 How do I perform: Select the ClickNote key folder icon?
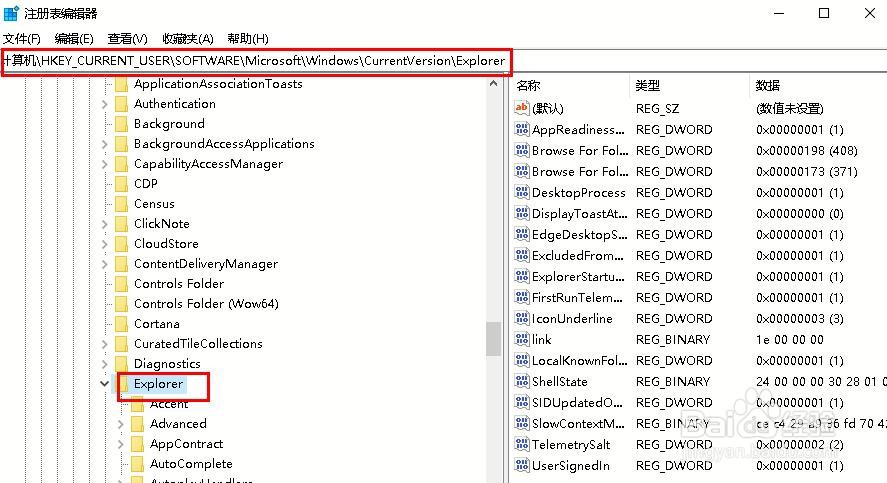121,224
